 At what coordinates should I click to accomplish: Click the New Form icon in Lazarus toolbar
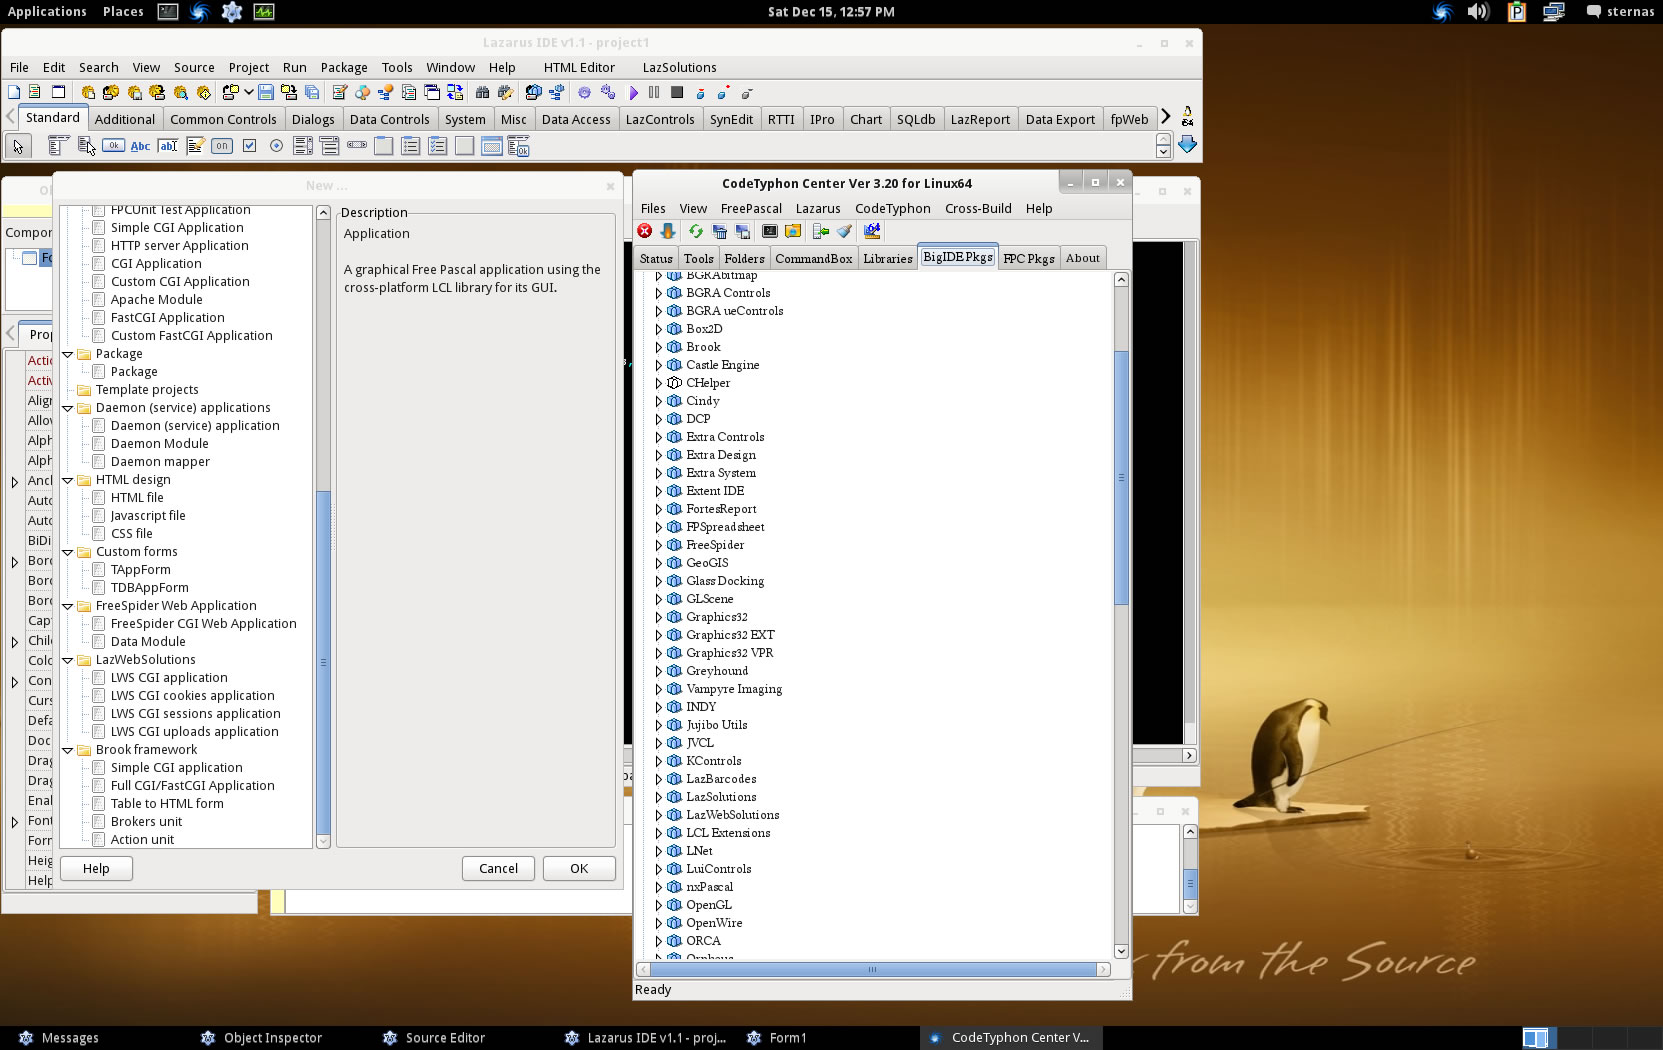click(58, 92)
